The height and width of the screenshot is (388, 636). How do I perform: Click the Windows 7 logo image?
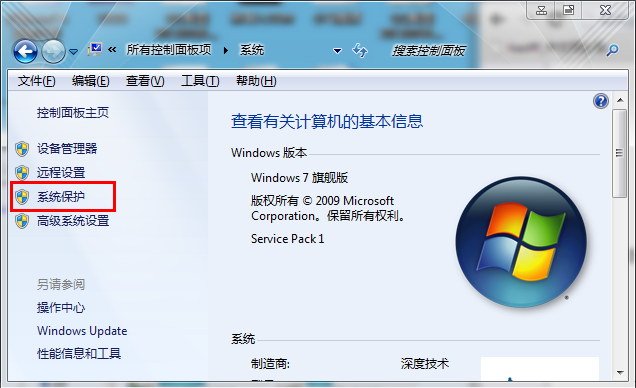coord(521,242)
